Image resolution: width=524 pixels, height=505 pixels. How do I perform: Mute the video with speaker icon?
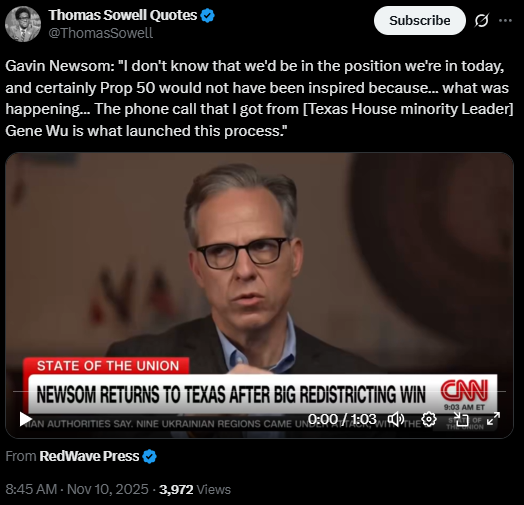point(396,419)
